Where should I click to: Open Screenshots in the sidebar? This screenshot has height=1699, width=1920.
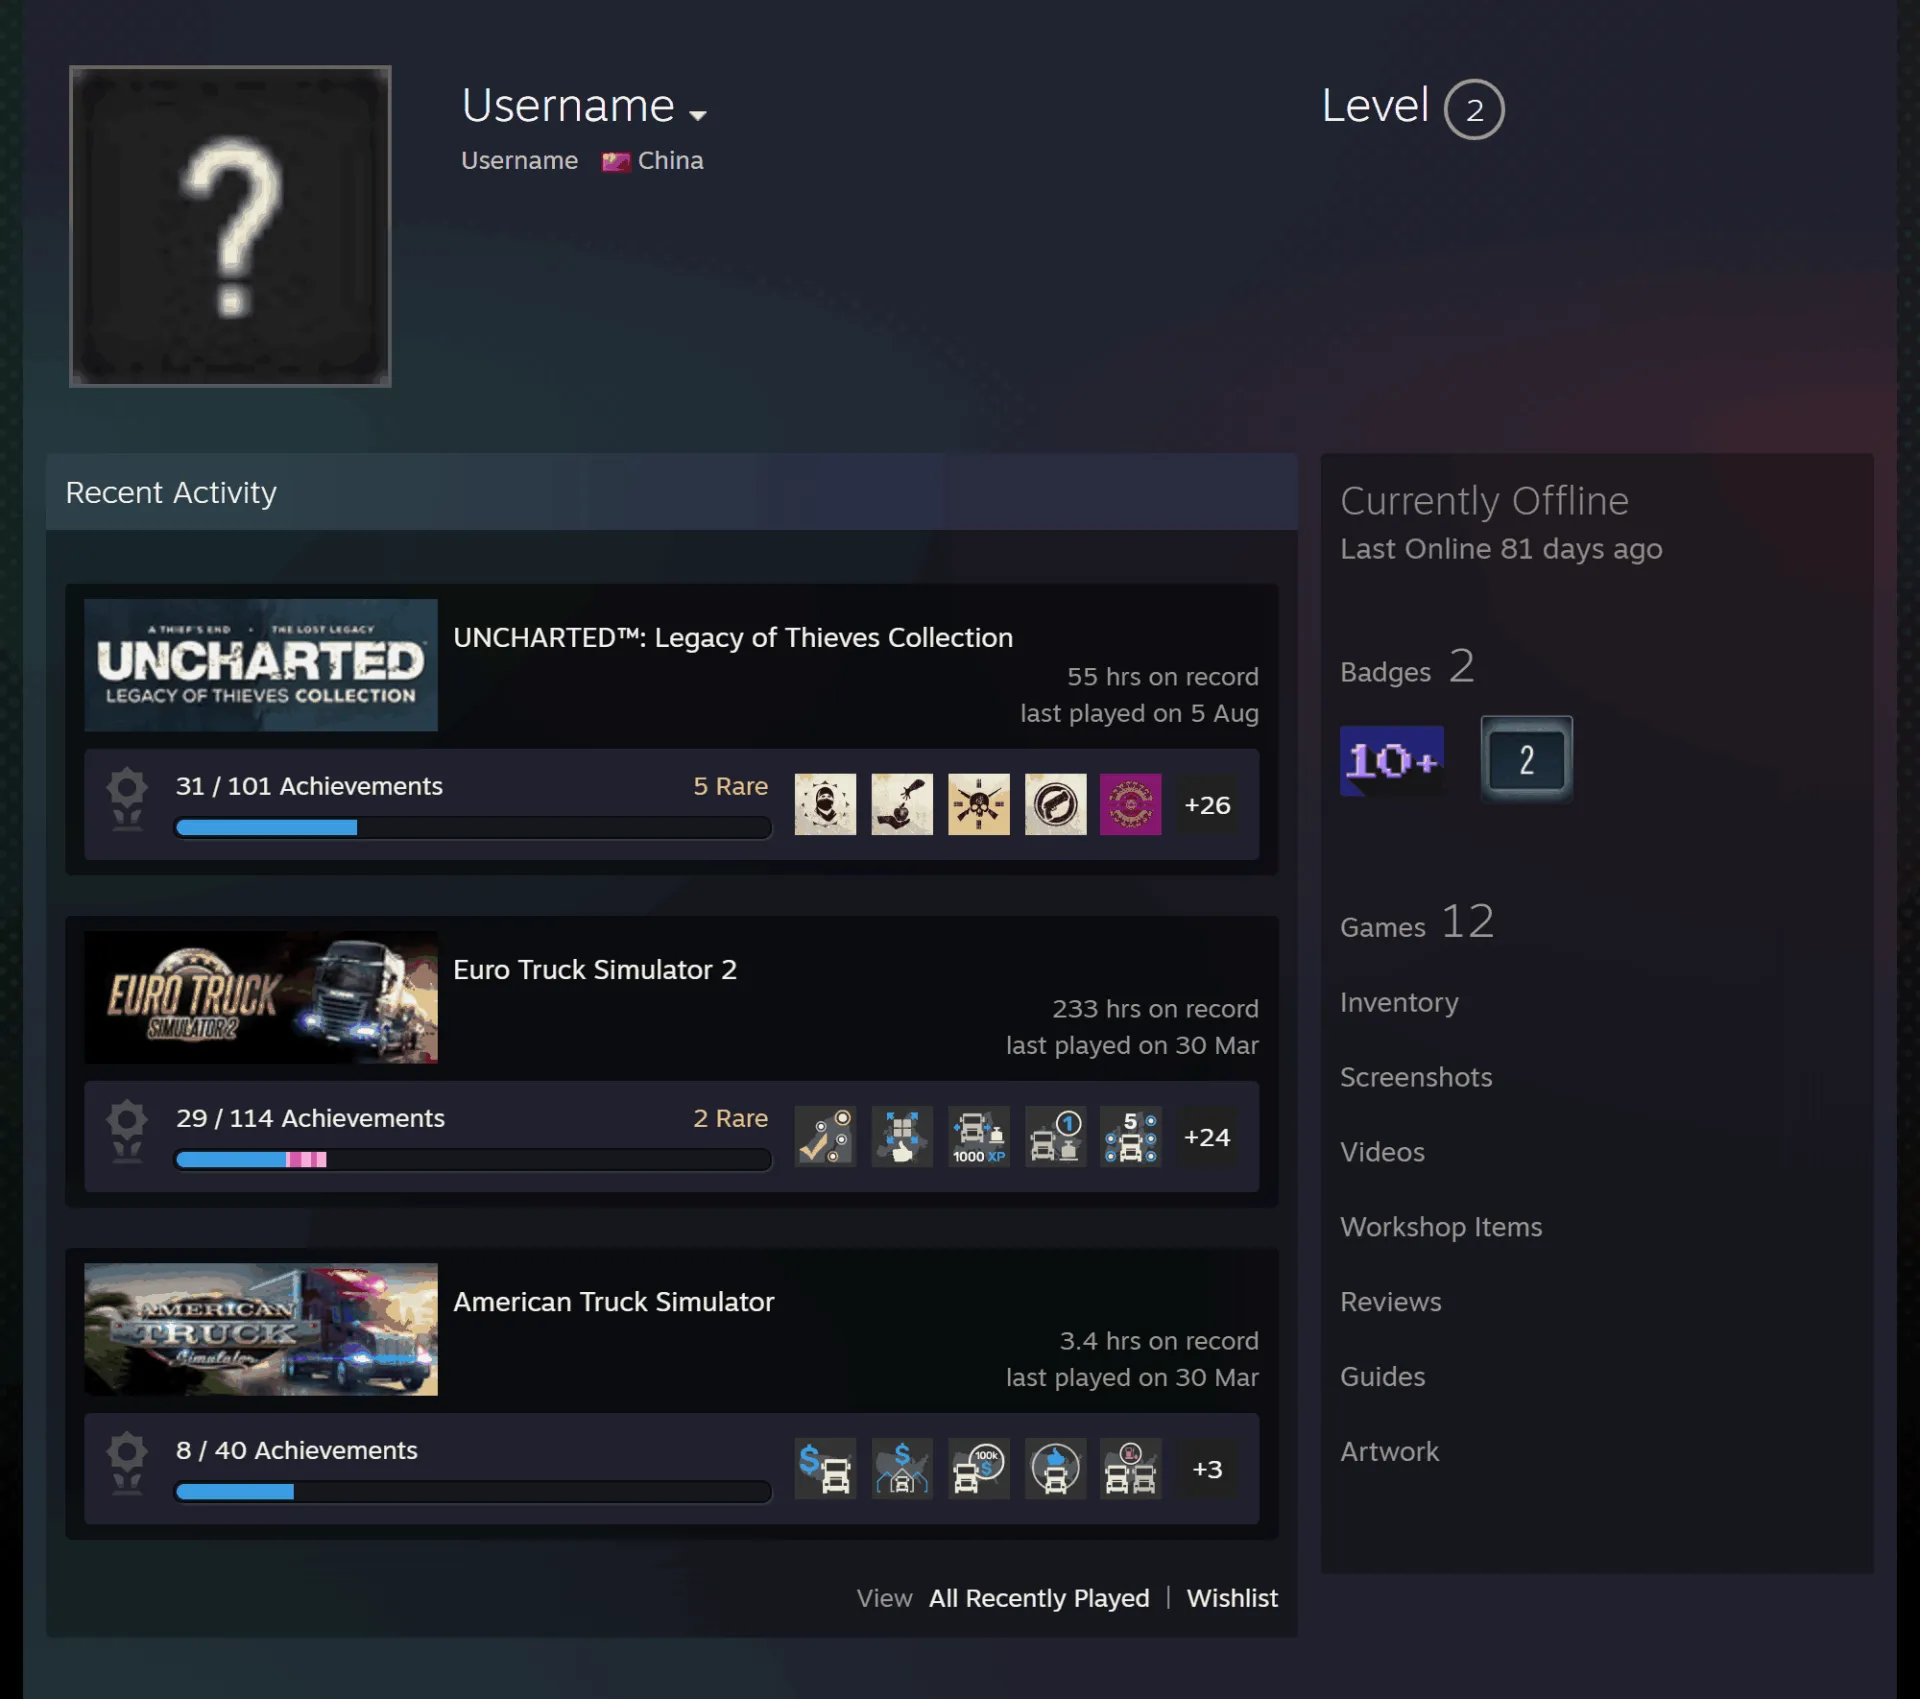point(1416,1077)
